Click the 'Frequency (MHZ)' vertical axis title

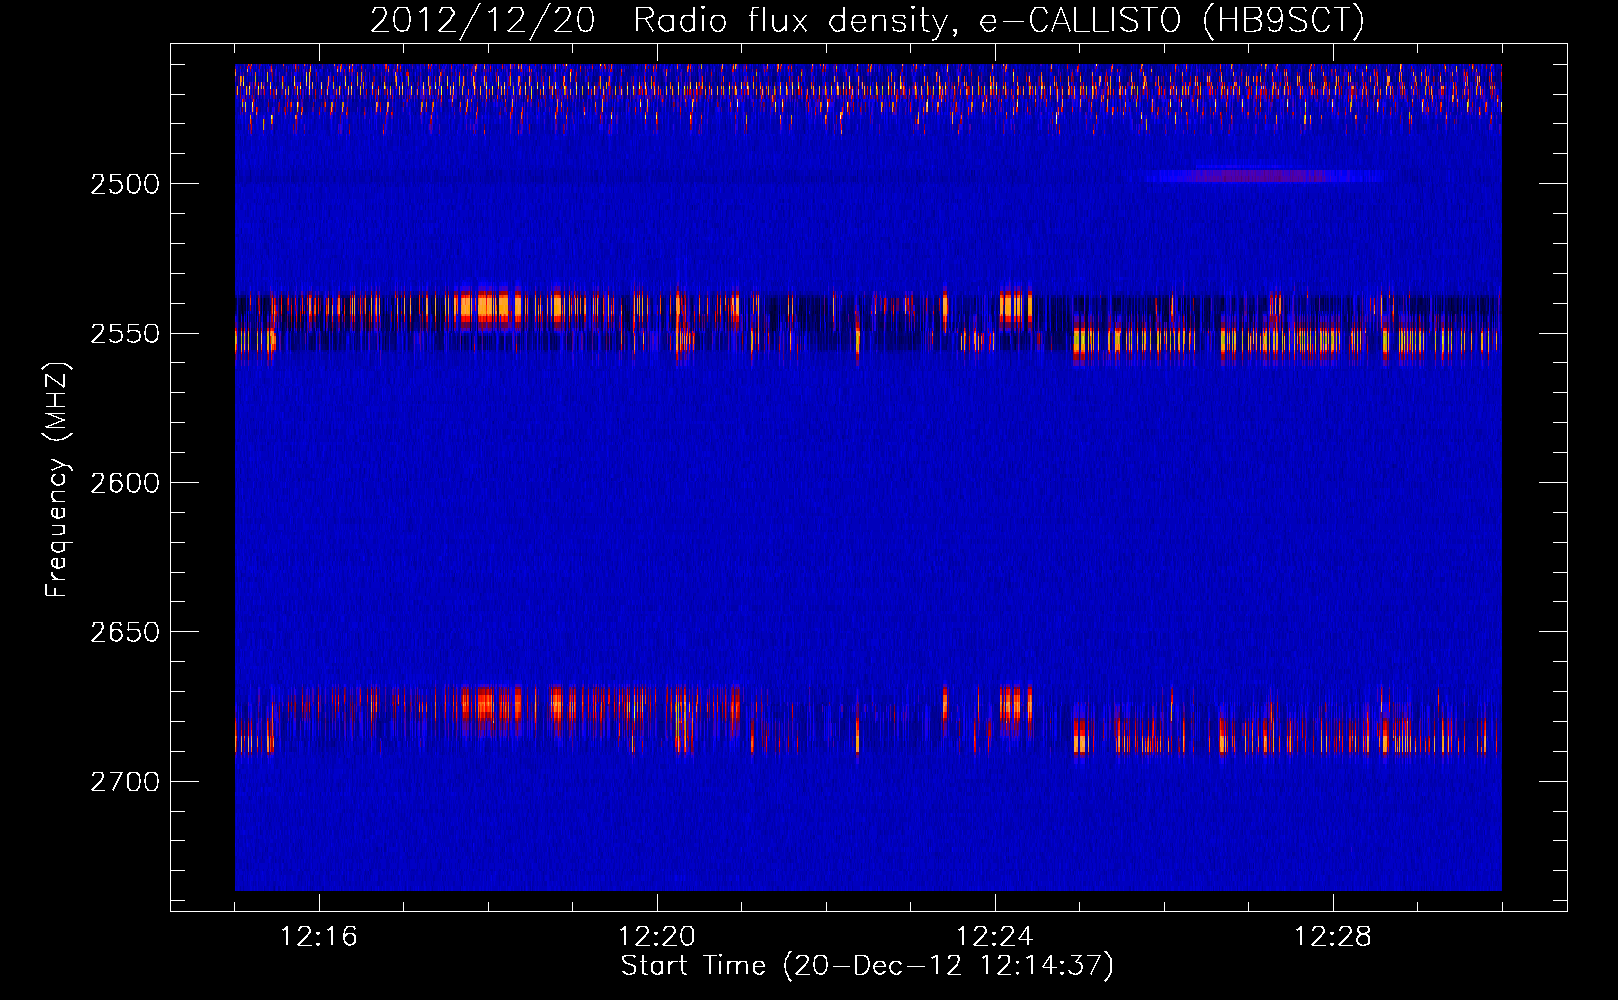pos(57,480)
